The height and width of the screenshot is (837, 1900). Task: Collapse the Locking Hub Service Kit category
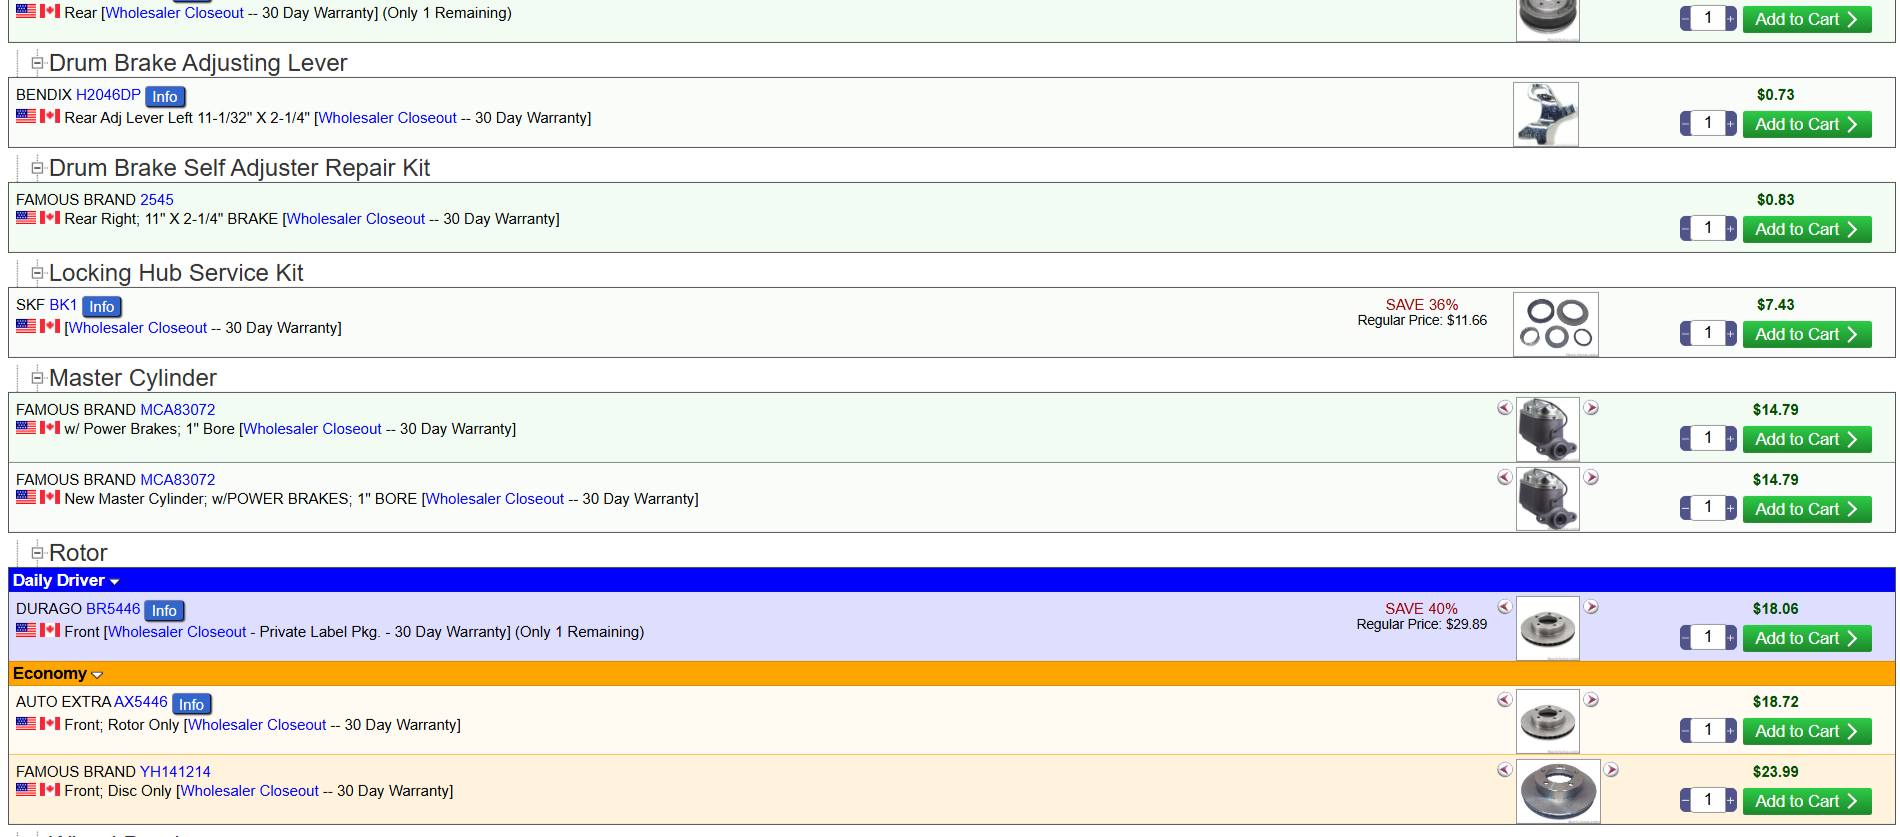(37, 273)
